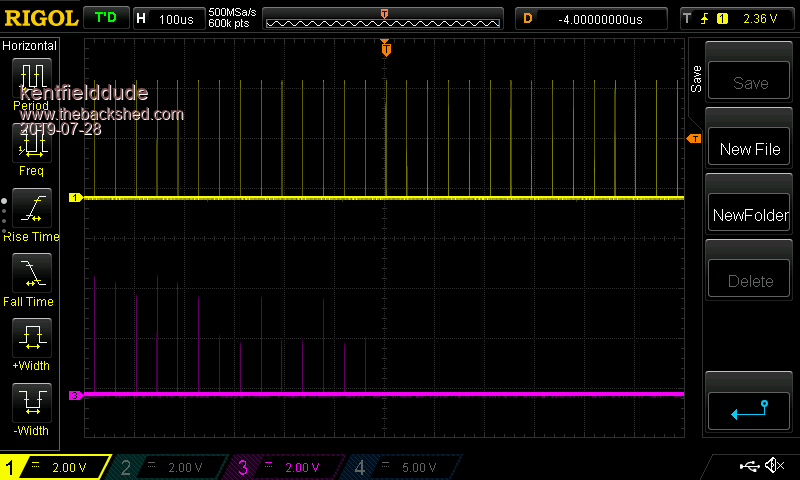Choose the Fall Time measurement icon
800x480 pixels.
pos(31,272)
